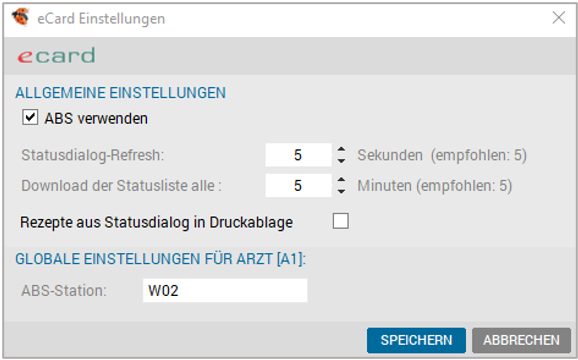This screenshot has width=578, height=360.
Task: Focus the Statusdialog-Refresh number field
Action: [298, 155]
